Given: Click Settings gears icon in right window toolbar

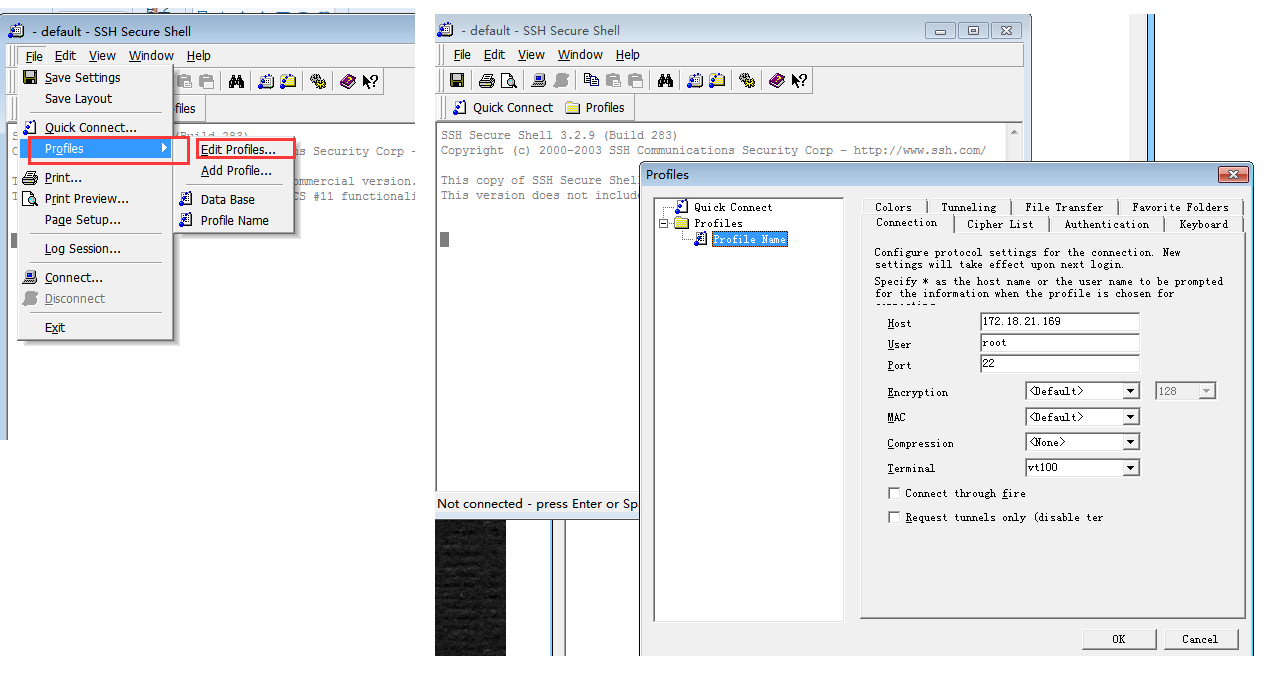Looking at the screenshot, I should pos(747,81).
